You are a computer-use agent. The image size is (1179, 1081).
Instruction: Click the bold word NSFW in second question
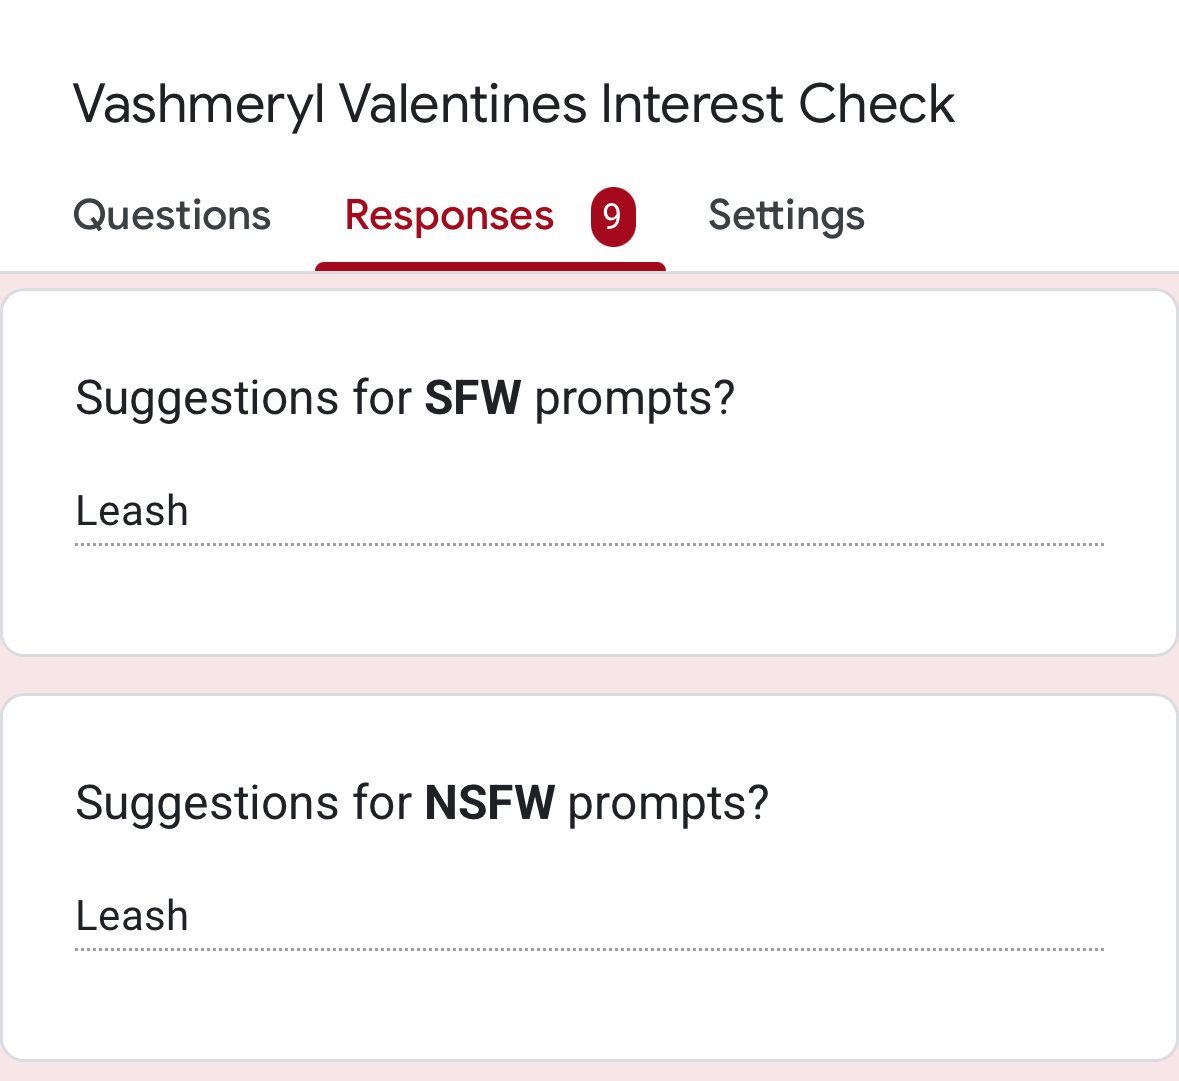point(489,803)
